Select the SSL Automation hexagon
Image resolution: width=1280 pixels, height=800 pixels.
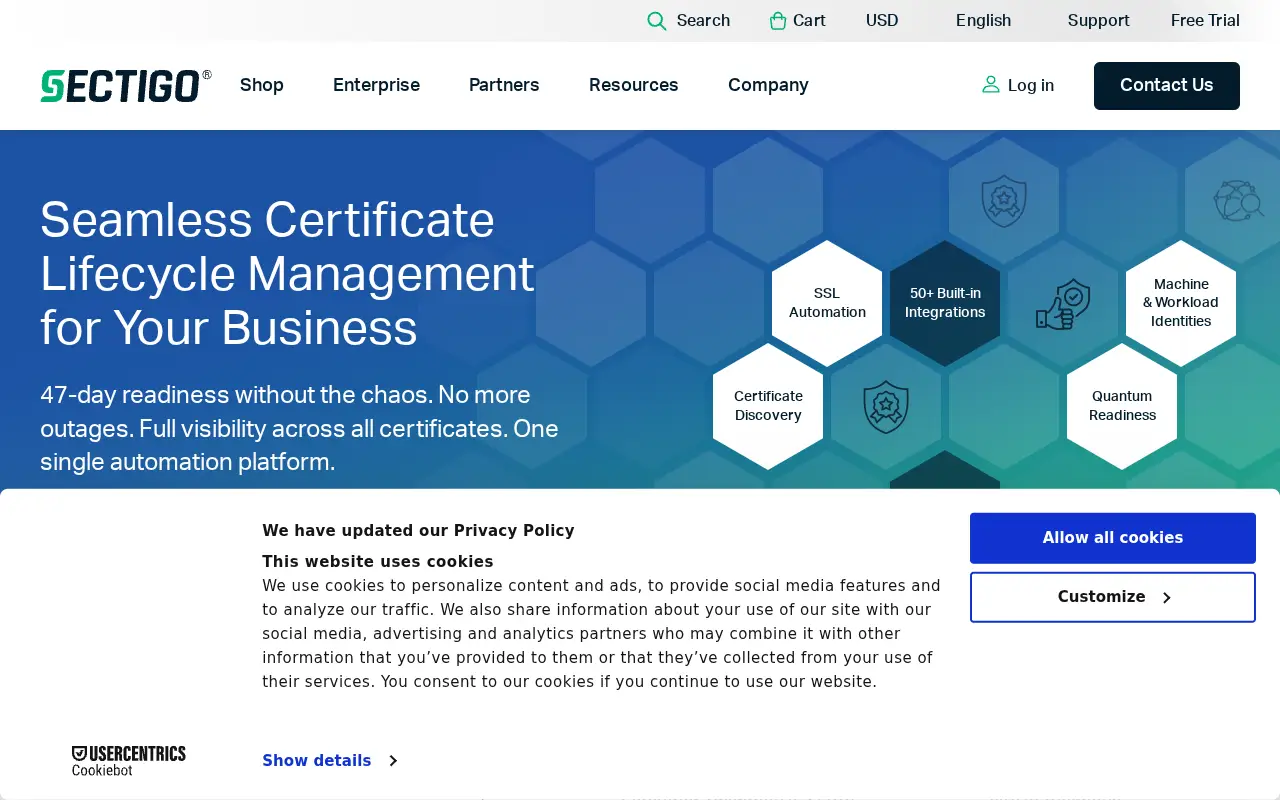point(827,303)
